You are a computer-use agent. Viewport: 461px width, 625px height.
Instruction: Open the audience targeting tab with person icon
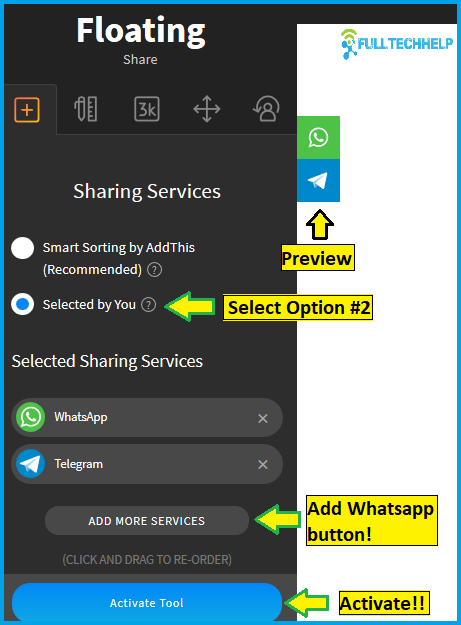pos(266,108)
